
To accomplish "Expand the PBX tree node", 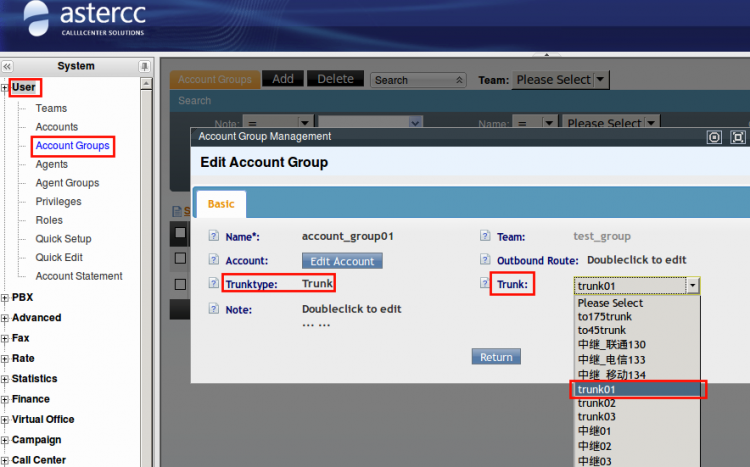I will 5,298.
